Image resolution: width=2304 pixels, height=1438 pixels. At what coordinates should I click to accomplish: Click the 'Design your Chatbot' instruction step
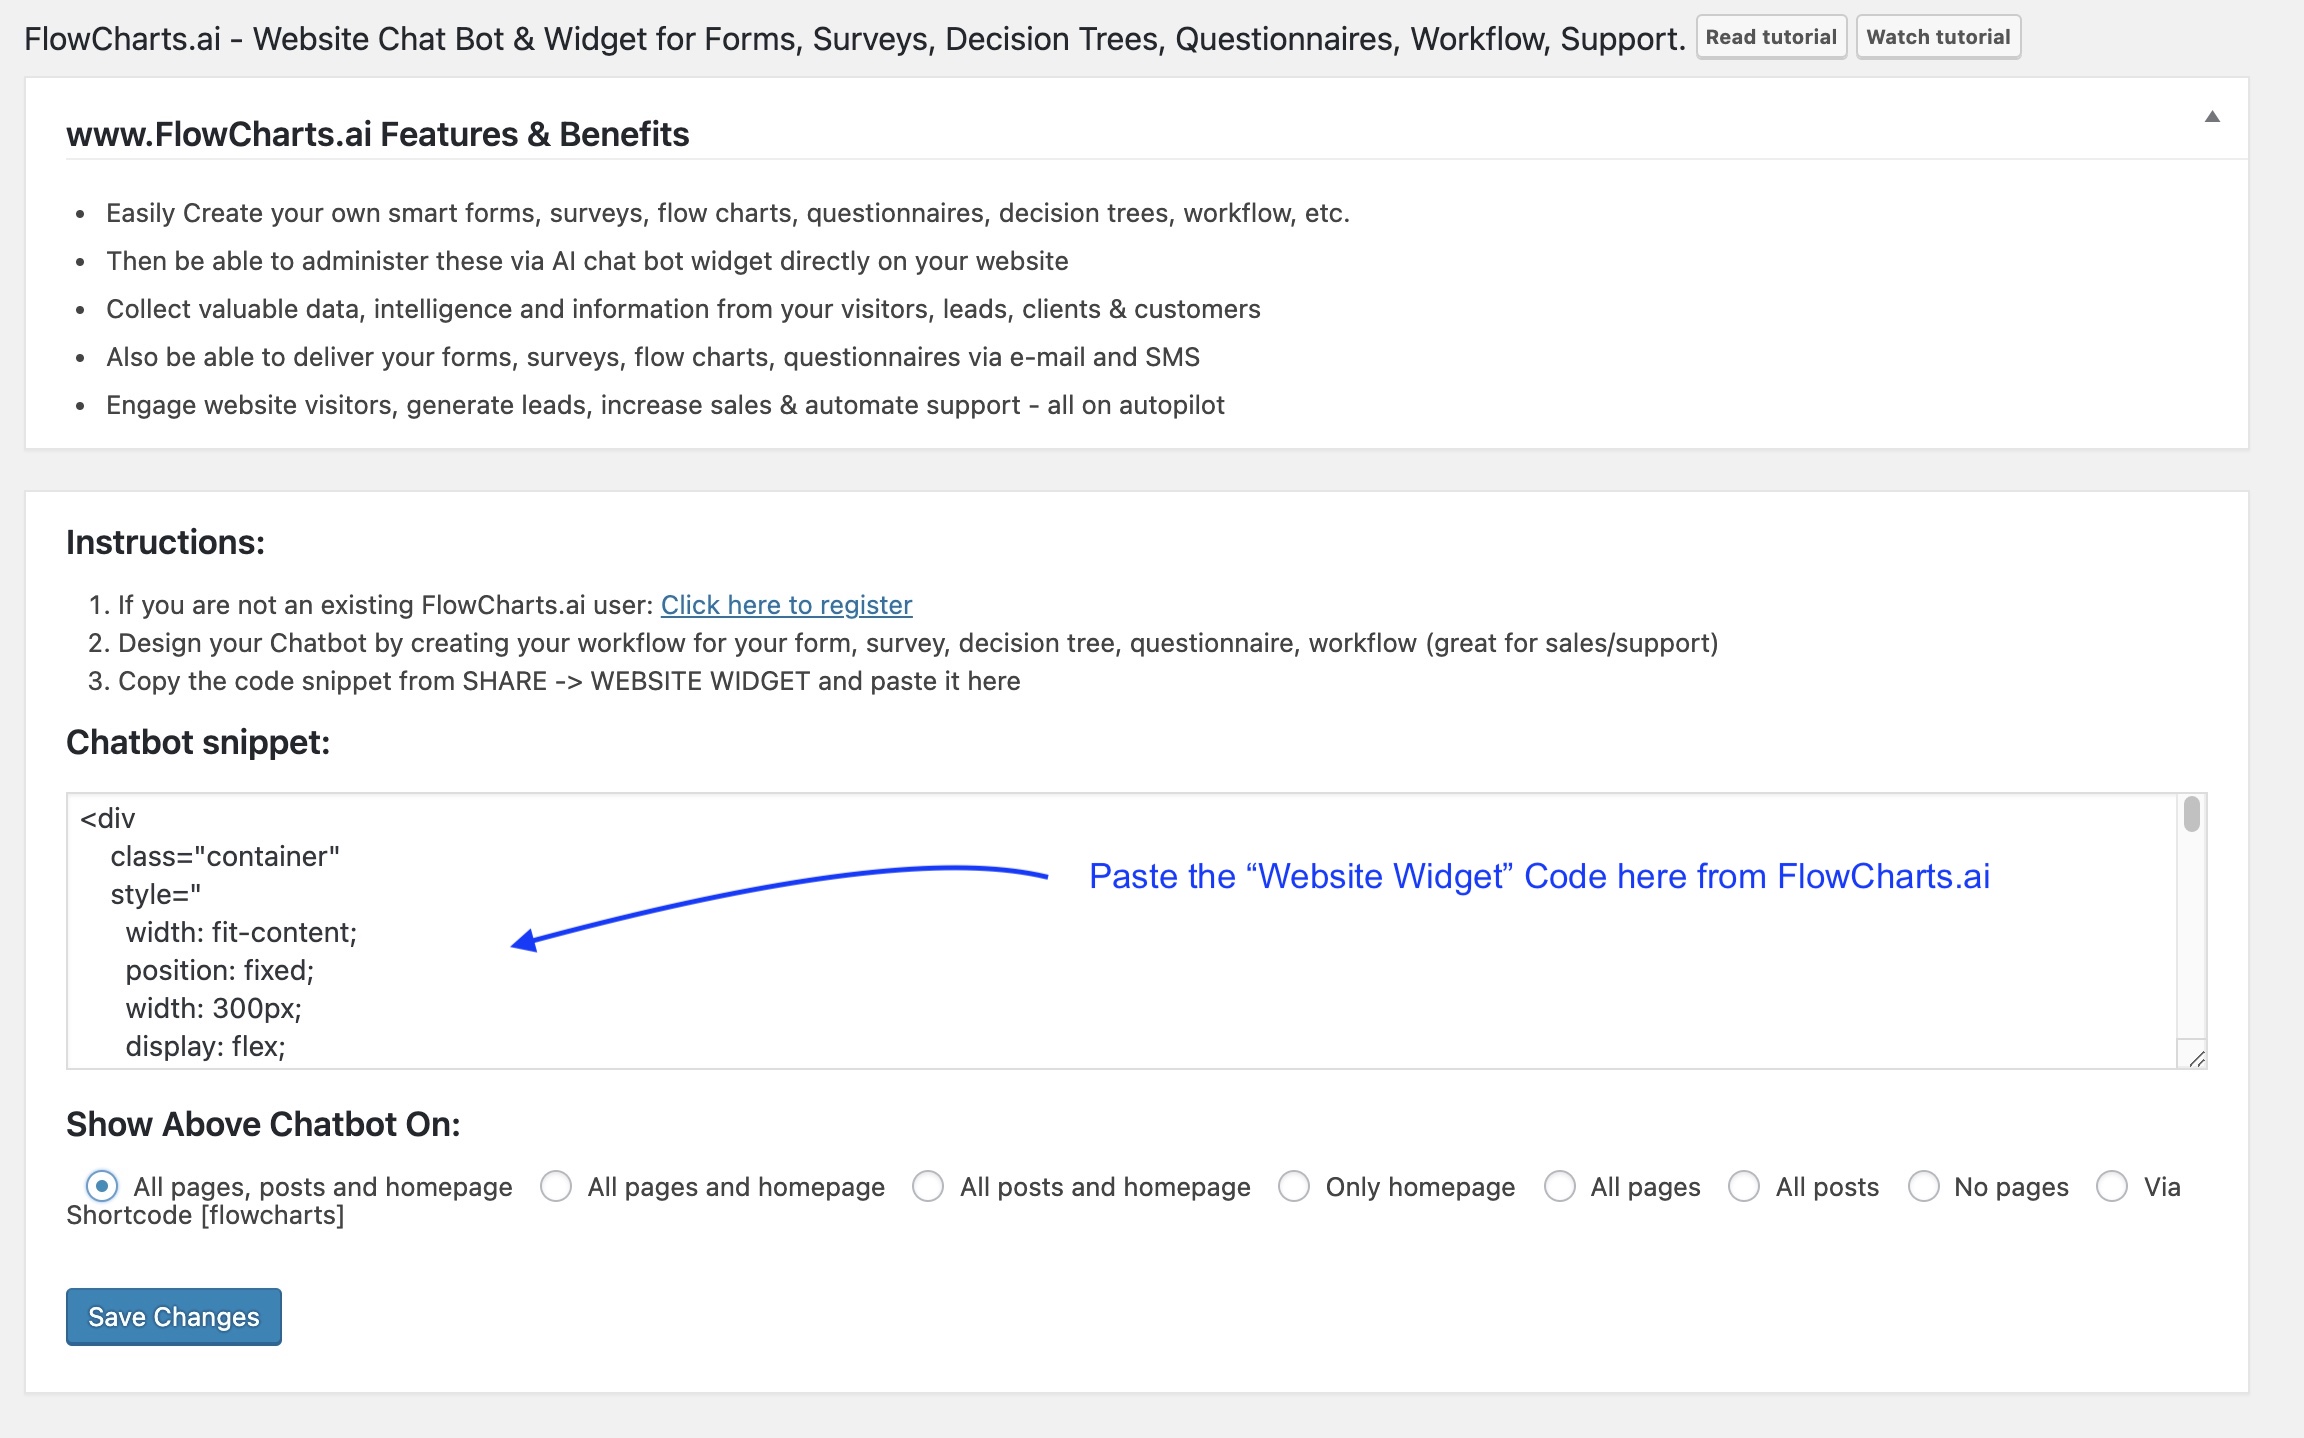pos(918,643)
